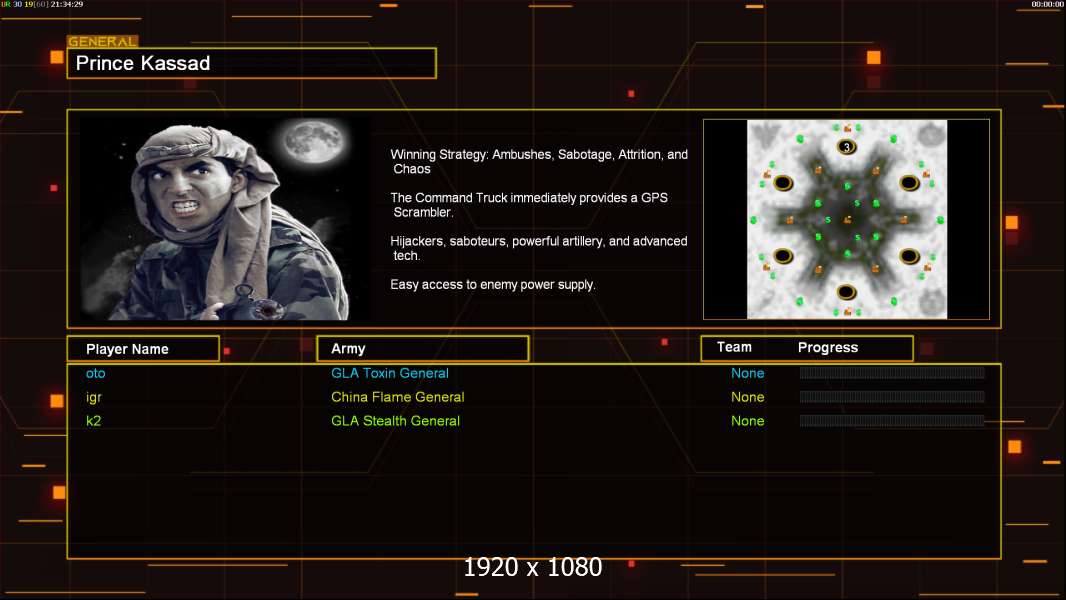Select player name oto
Image resolution: width=1066 pixels, height=600 pixels.
click(x=96, y=373)
